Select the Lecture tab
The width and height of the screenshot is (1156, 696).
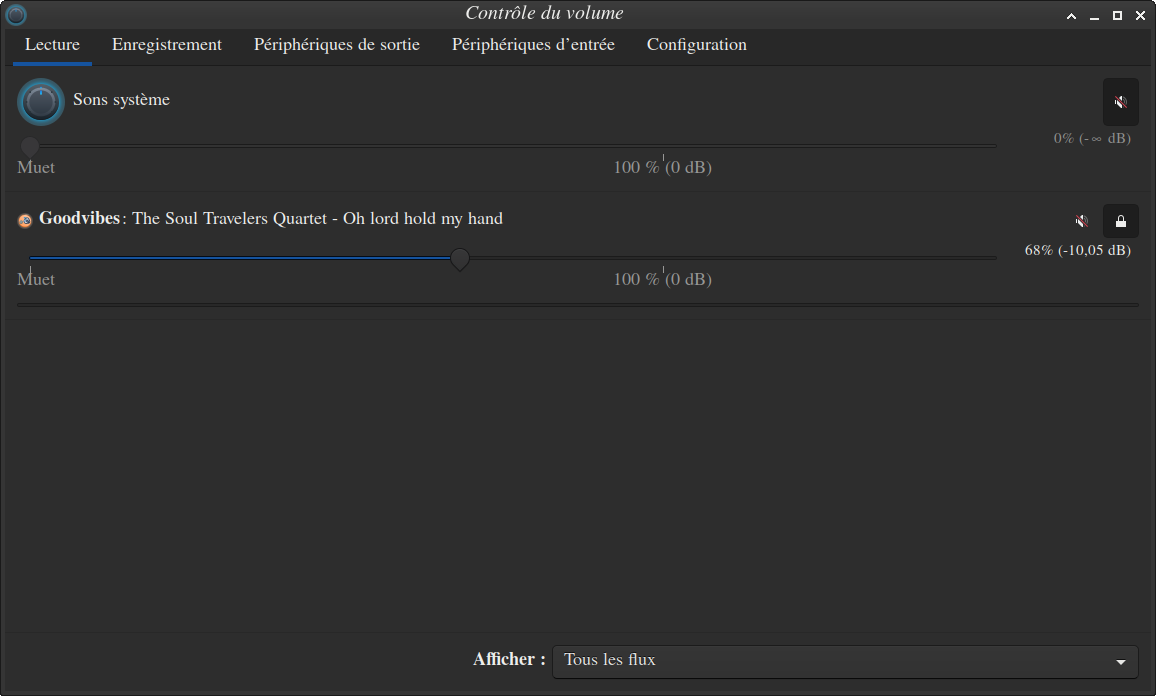[x=52, y=45]
